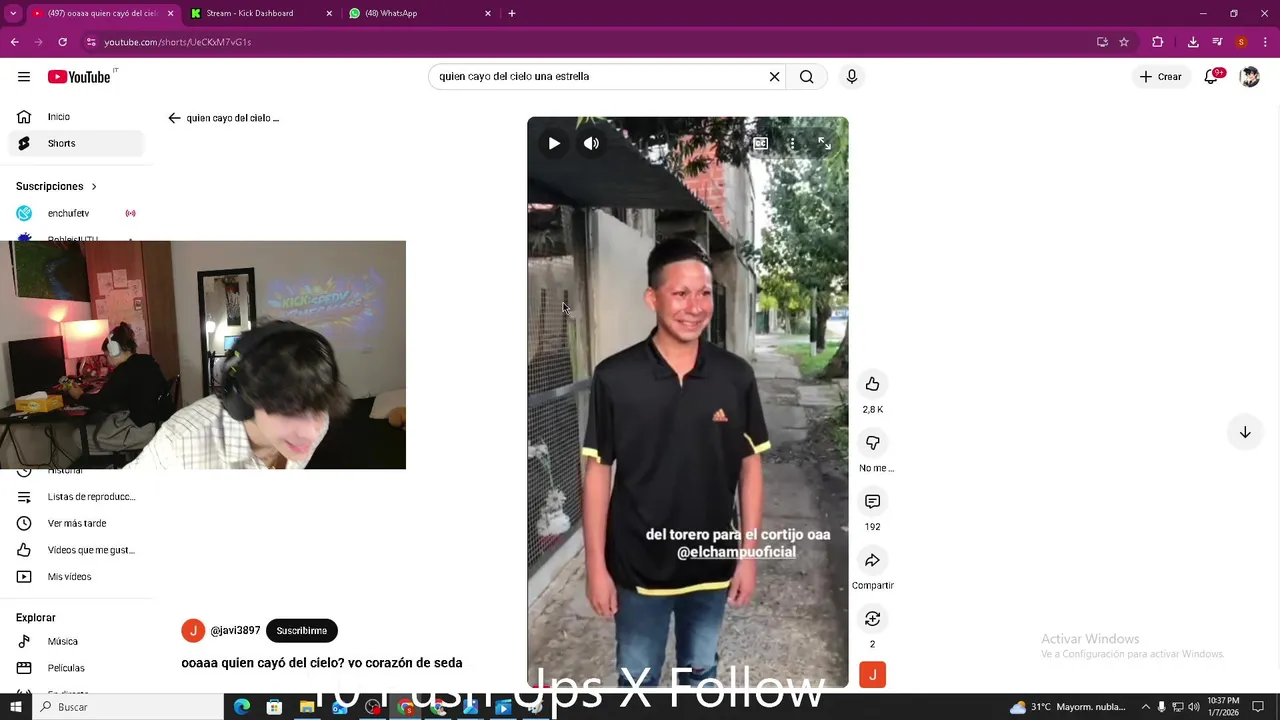This screenshot has width=1280, height=720.
Task: Reload the page
Action: click(62, 42)
